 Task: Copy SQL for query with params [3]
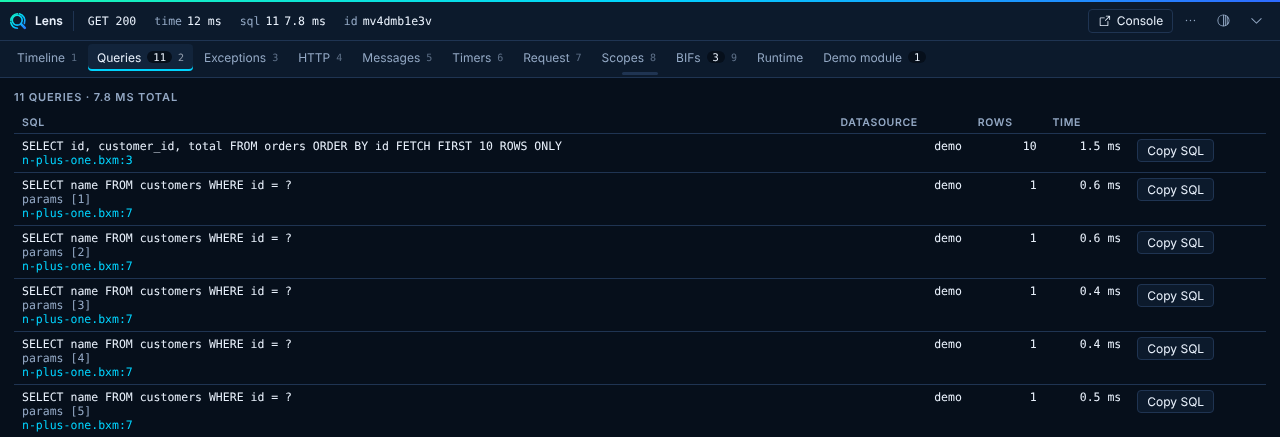pyautogui.click(x=1175, y=296)
